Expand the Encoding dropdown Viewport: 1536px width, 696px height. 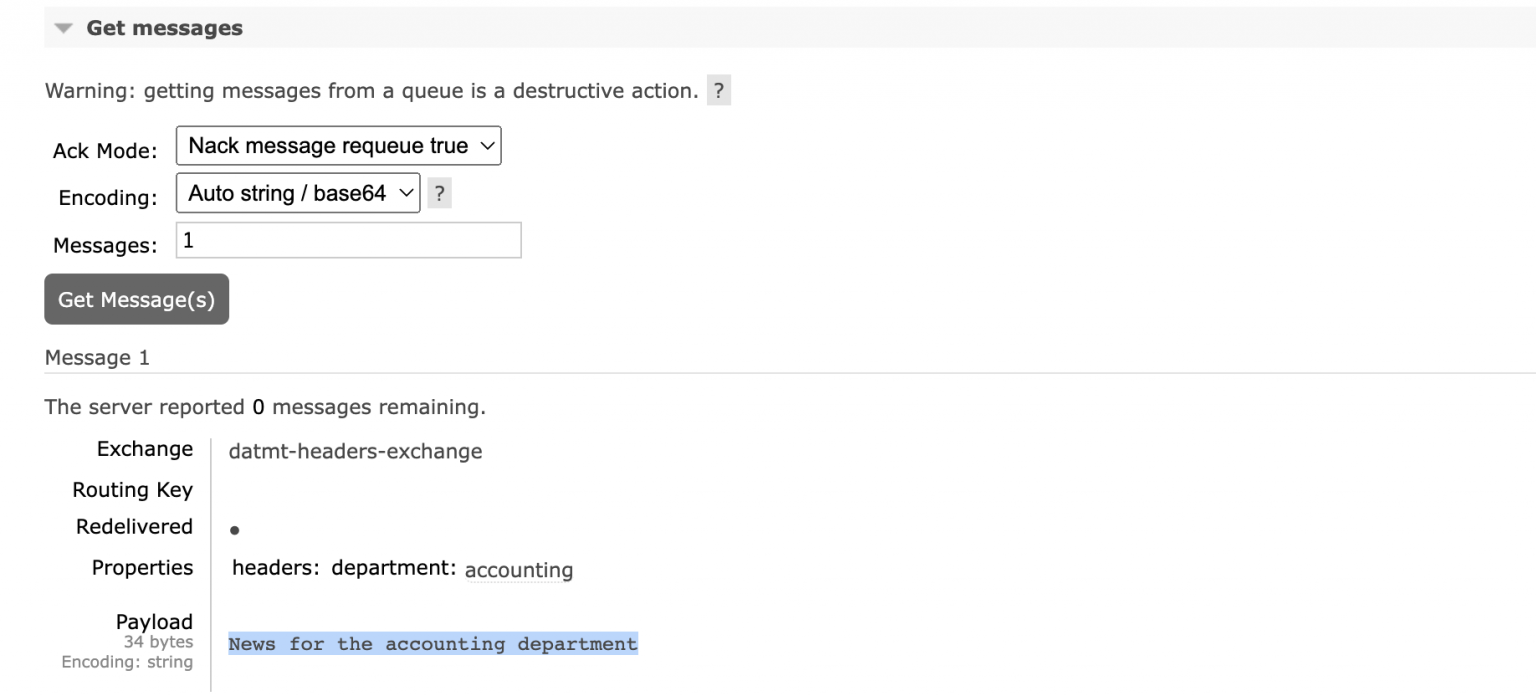coord(298,193)
